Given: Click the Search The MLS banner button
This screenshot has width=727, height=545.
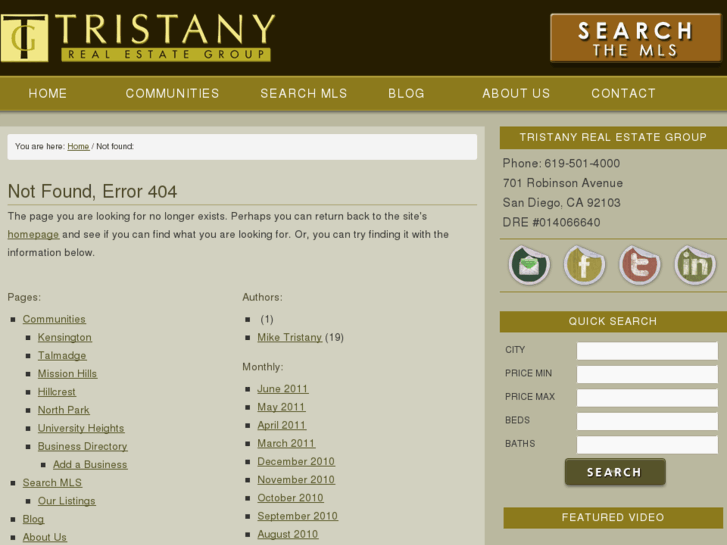Looking at the screenshot, I should pos(635,38).
